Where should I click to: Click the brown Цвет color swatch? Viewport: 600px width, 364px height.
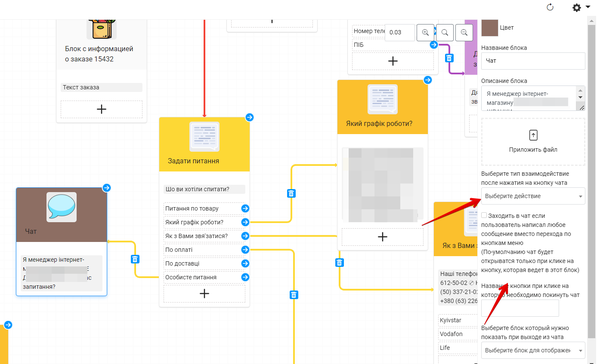(x=489, y=28)
